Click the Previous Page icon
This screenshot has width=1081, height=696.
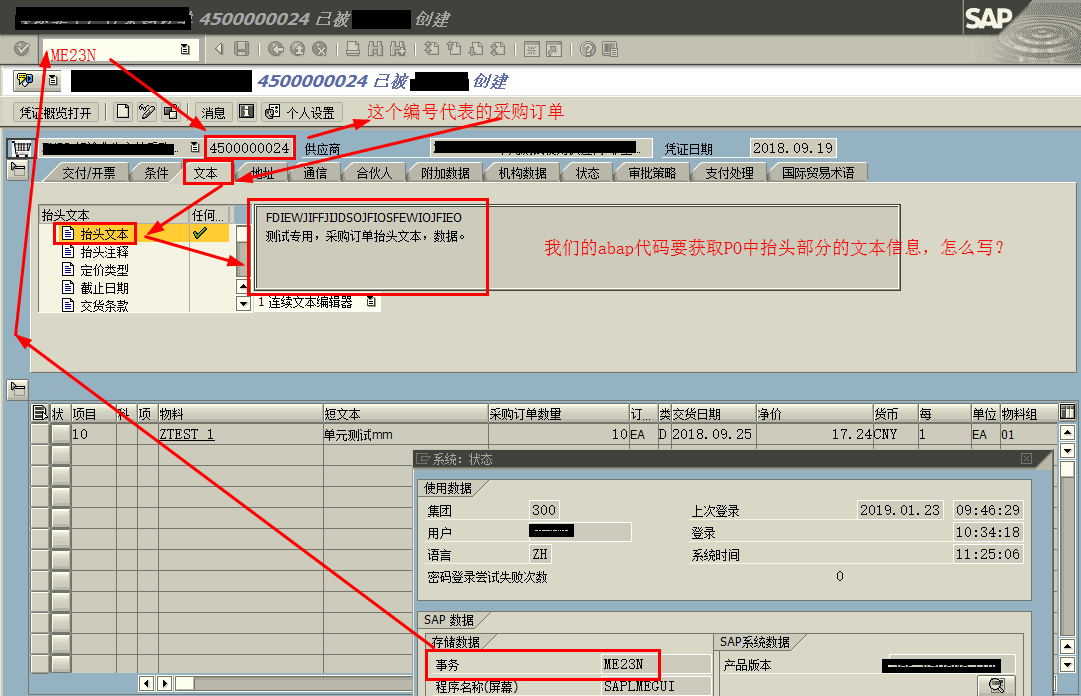(x=454, y=49)
